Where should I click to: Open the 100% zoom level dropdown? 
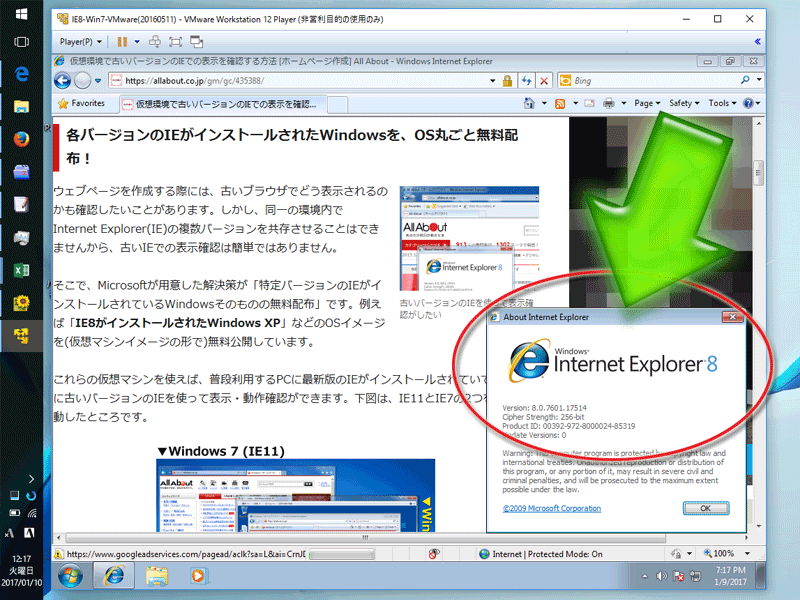[730, 553]
